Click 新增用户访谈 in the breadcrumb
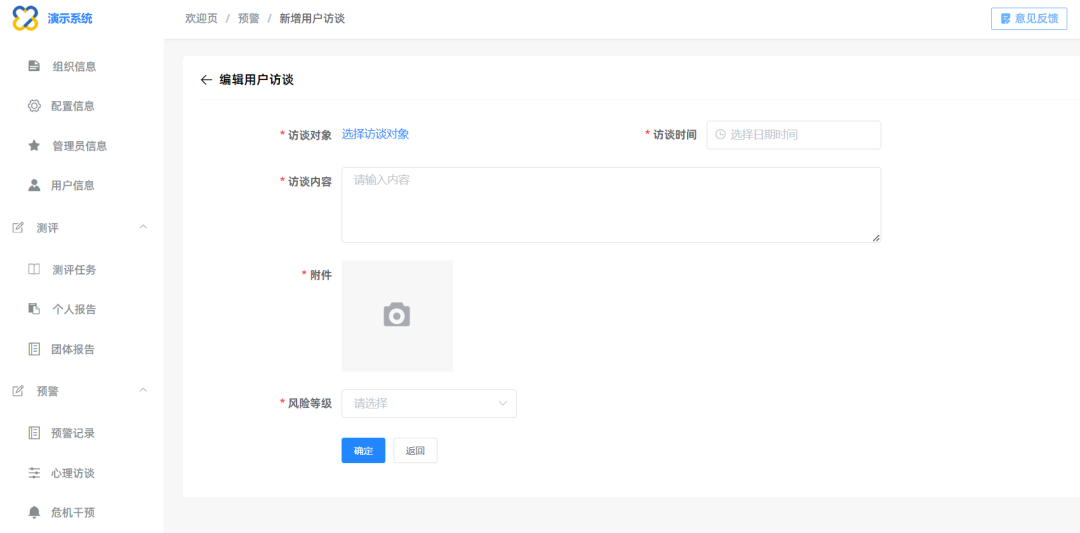This screenshot has height=533, width=1080. pos(312,19)
